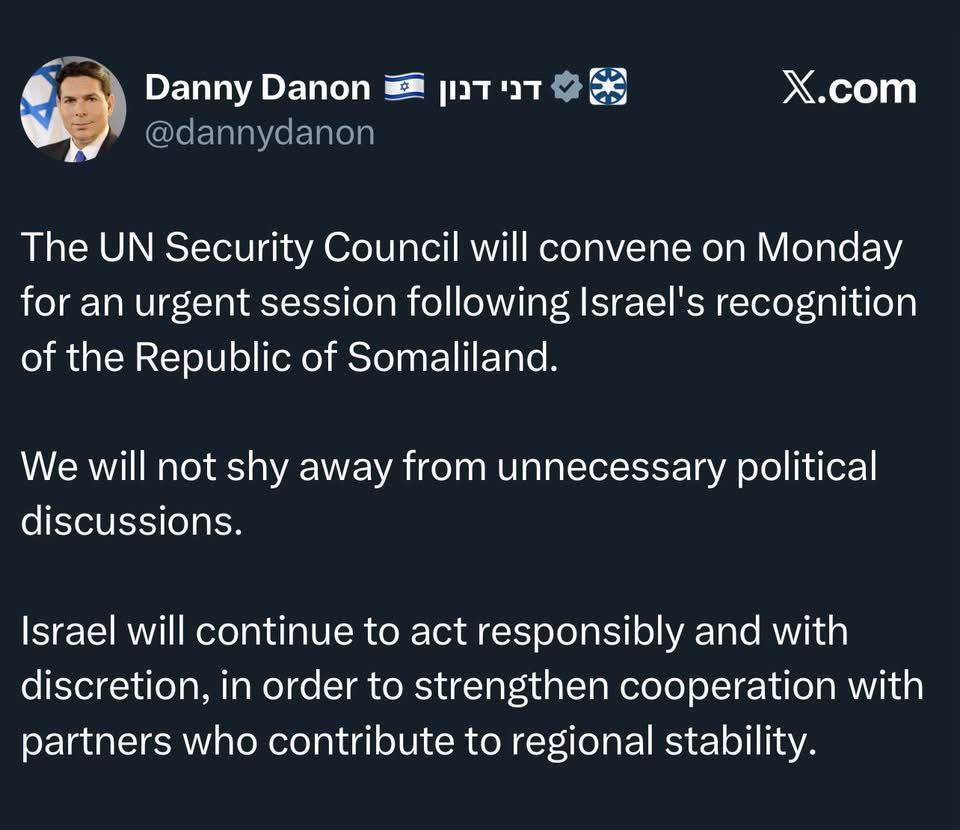
Task: Click the display name "Danny Danon"
Action: click(258, 88)
